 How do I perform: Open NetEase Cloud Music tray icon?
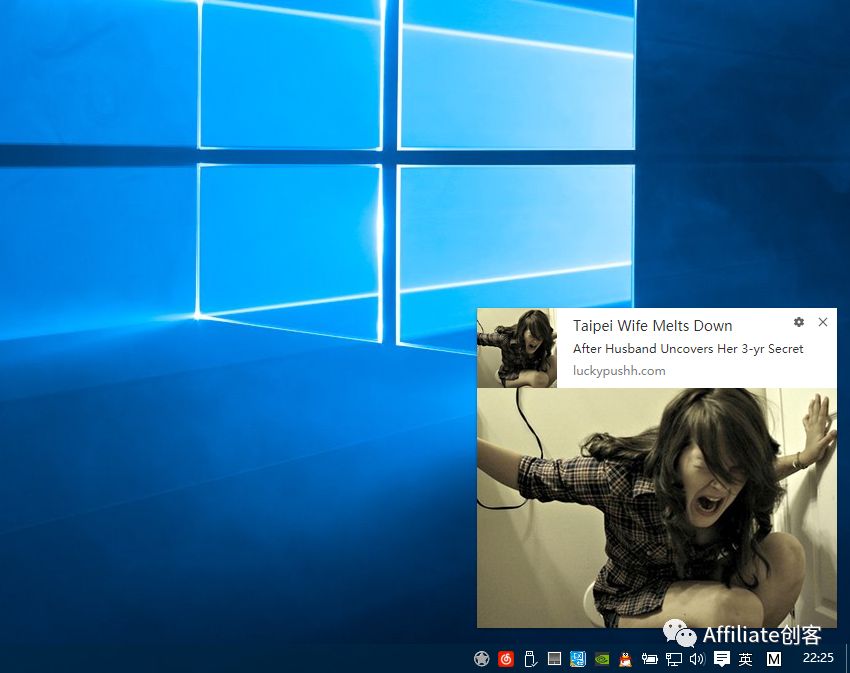point(506,659)
